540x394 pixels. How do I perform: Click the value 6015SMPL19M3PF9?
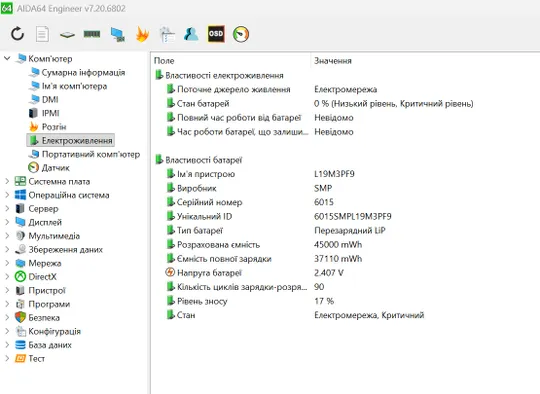tap(353, 216)
